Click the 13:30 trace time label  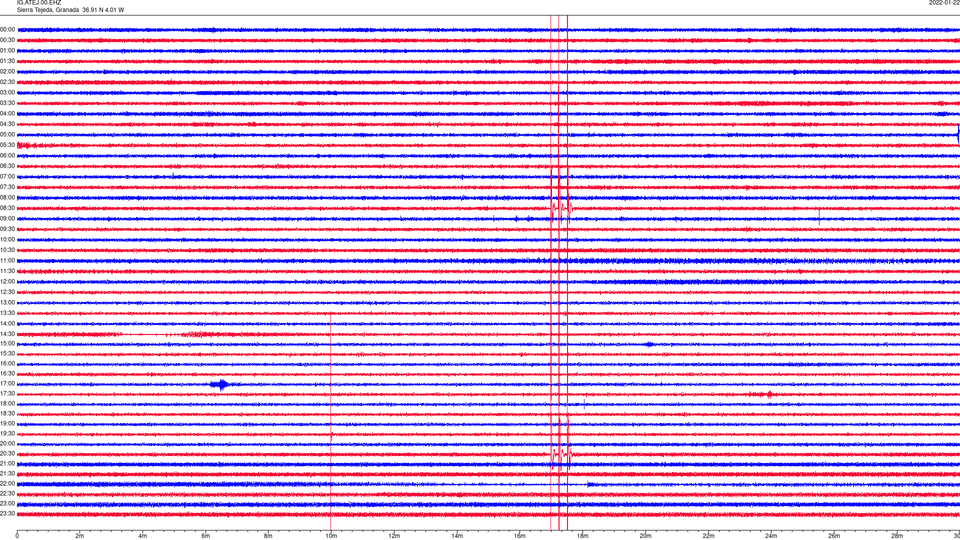(7, 313)
